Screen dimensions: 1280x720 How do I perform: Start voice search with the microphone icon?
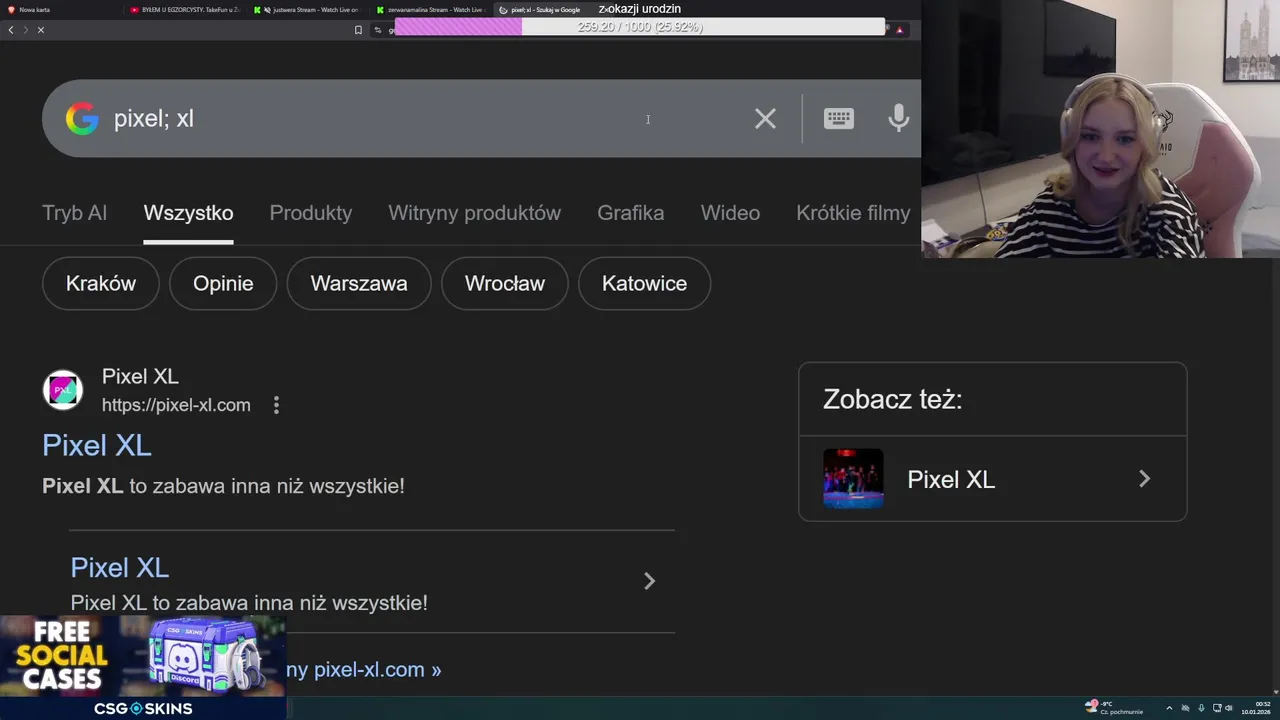(898, 118)
